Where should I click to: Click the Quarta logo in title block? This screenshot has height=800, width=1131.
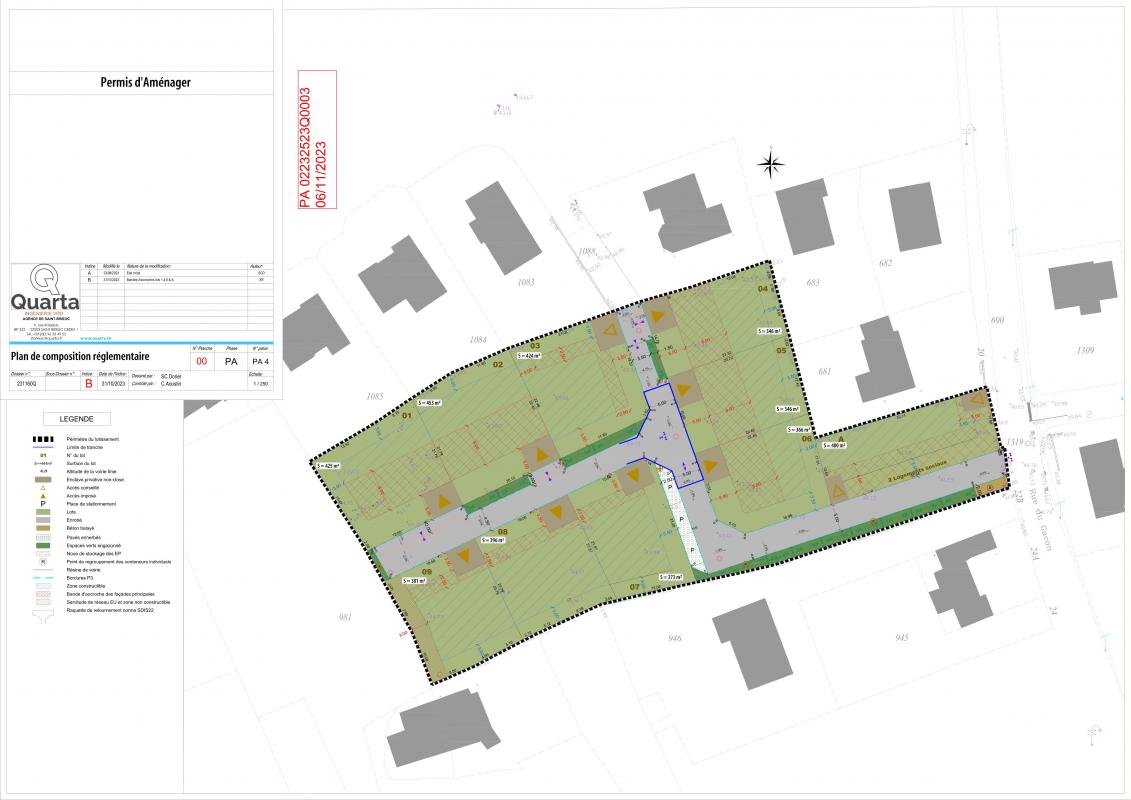tap(44, 294)
